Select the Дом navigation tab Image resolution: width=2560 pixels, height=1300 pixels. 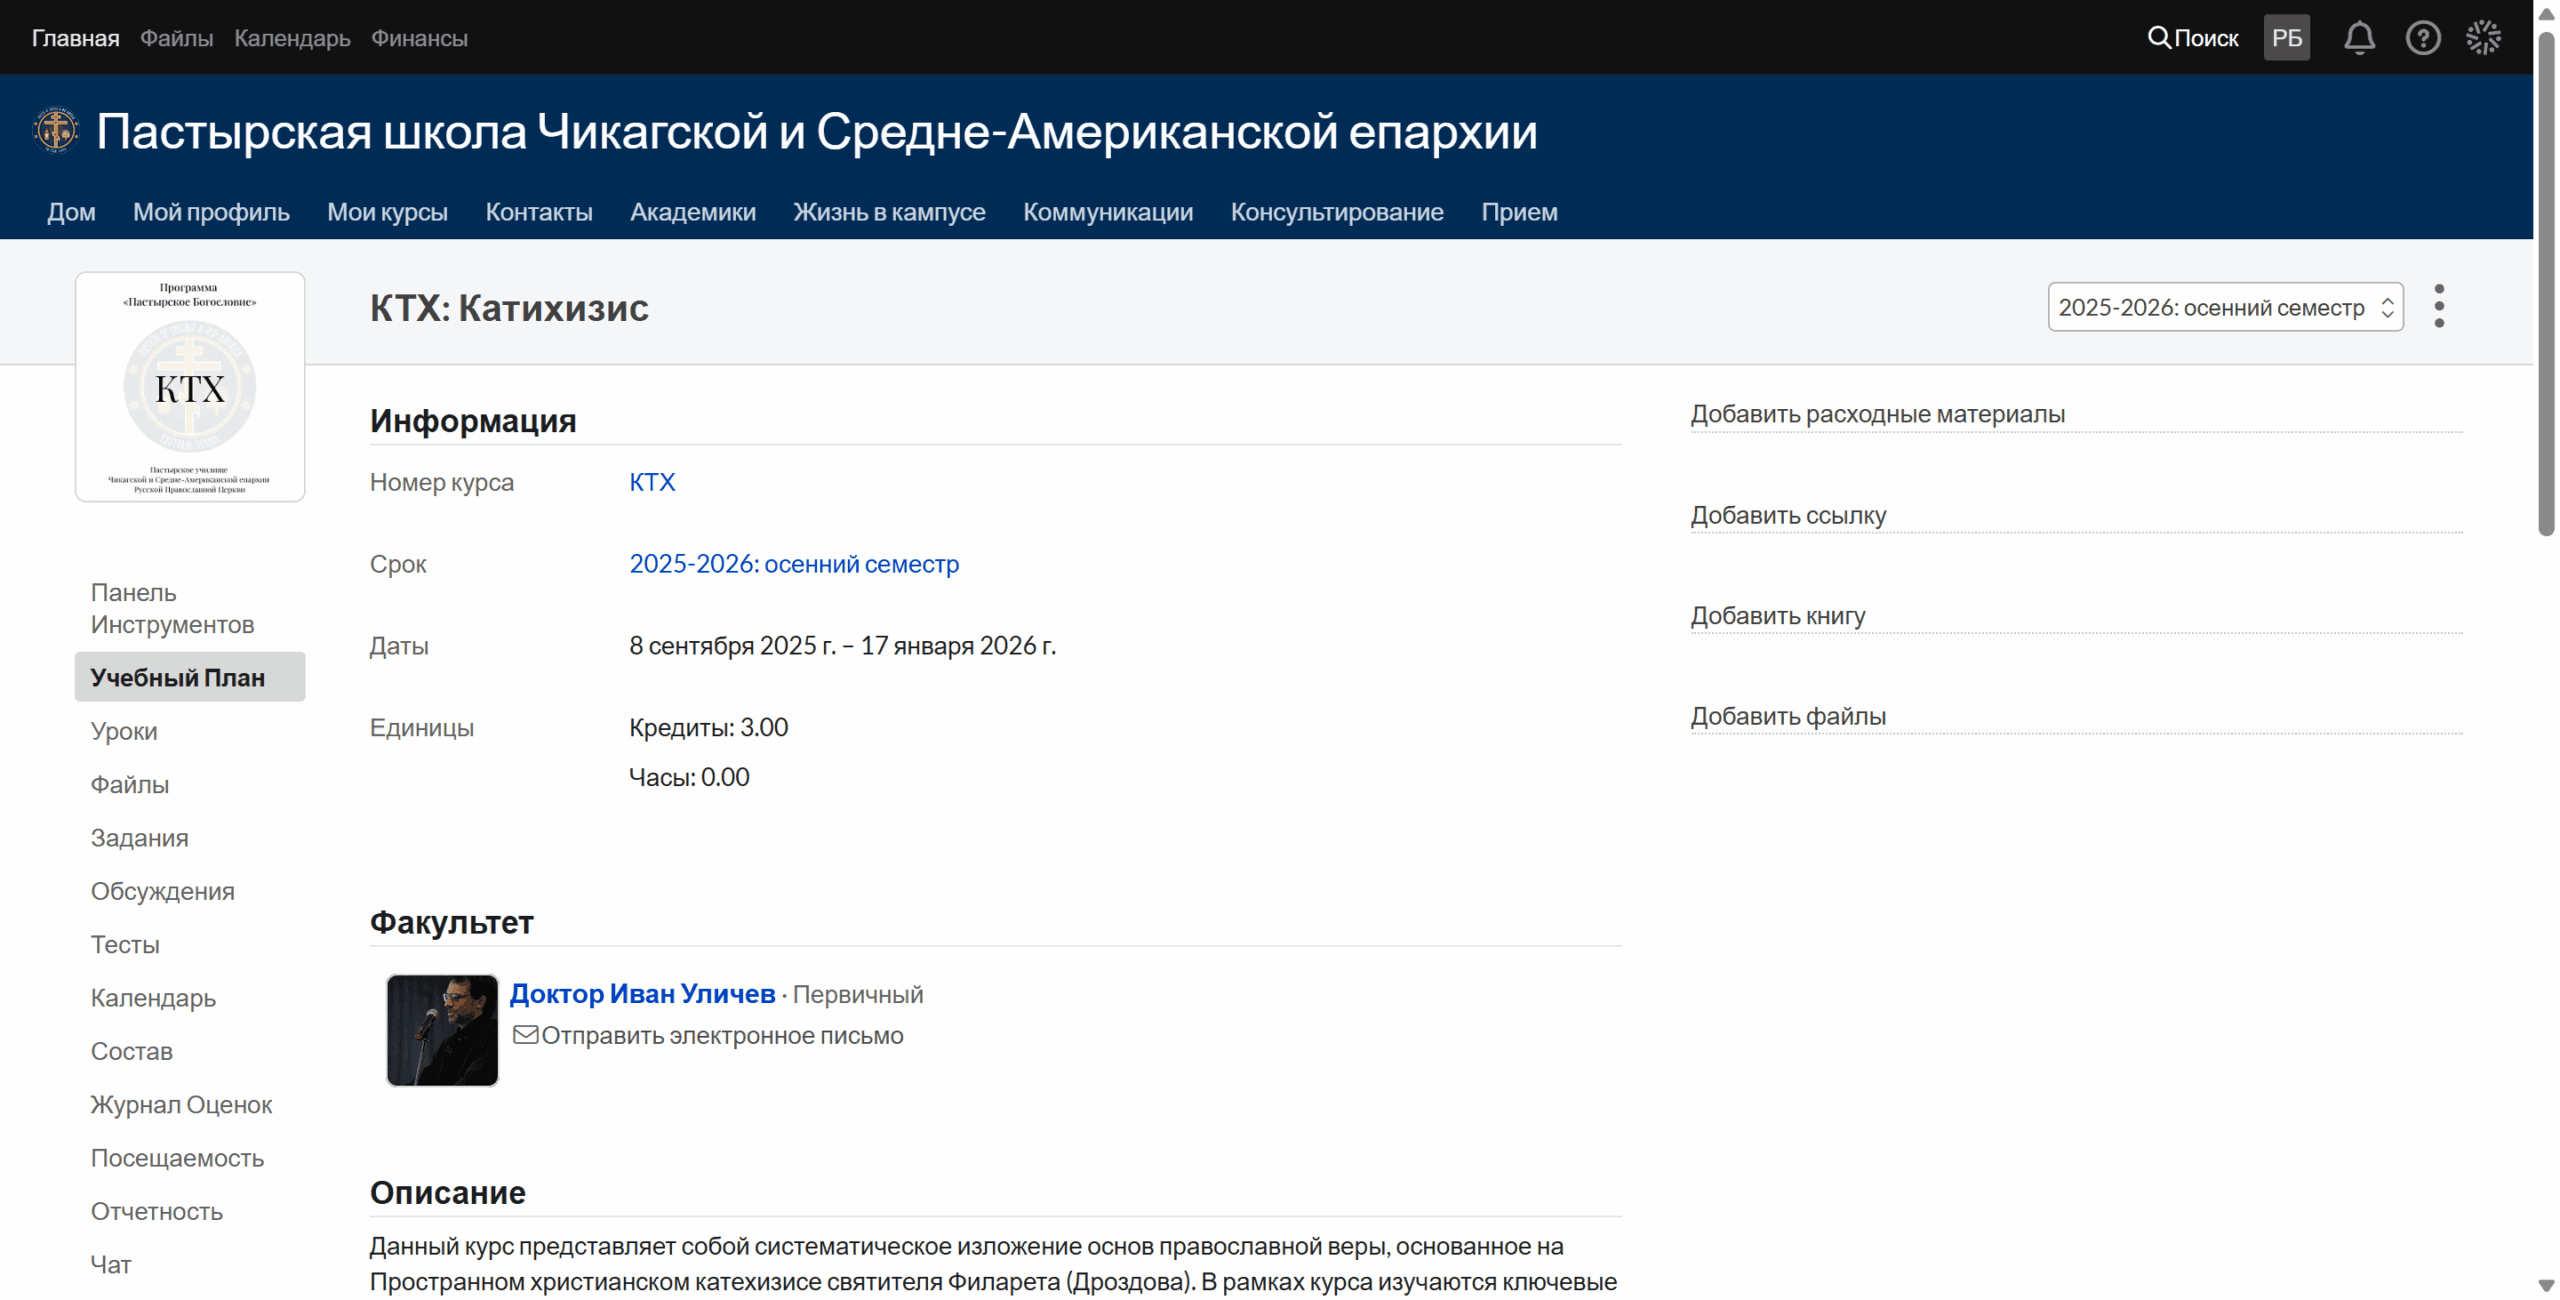coord(71,212)
